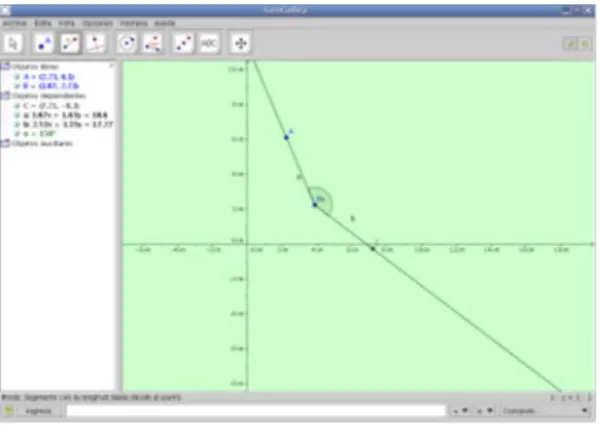Open the Opciones menu
The width and height of the screenshot is (599, 427).
point(98,23)
